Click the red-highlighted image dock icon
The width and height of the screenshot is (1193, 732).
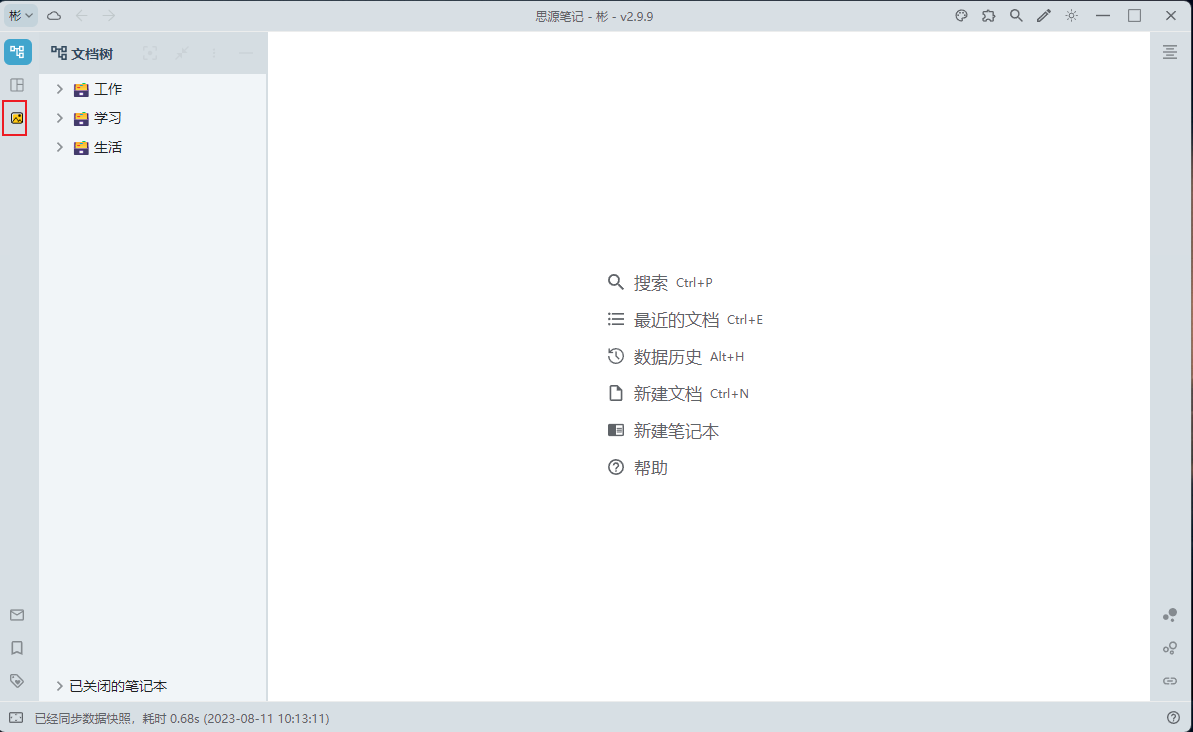[17, 119]
